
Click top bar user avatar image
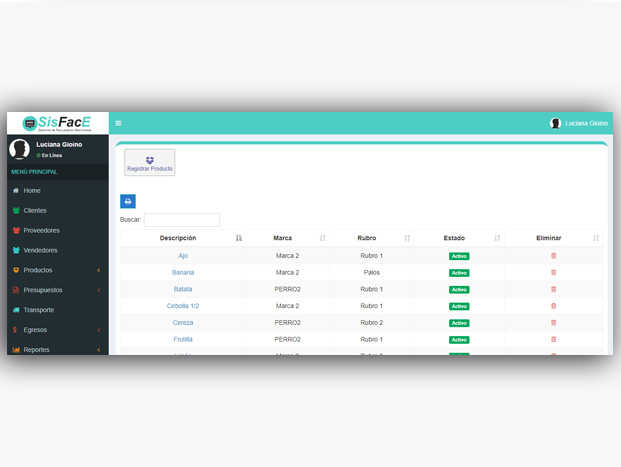coord(555,123)
